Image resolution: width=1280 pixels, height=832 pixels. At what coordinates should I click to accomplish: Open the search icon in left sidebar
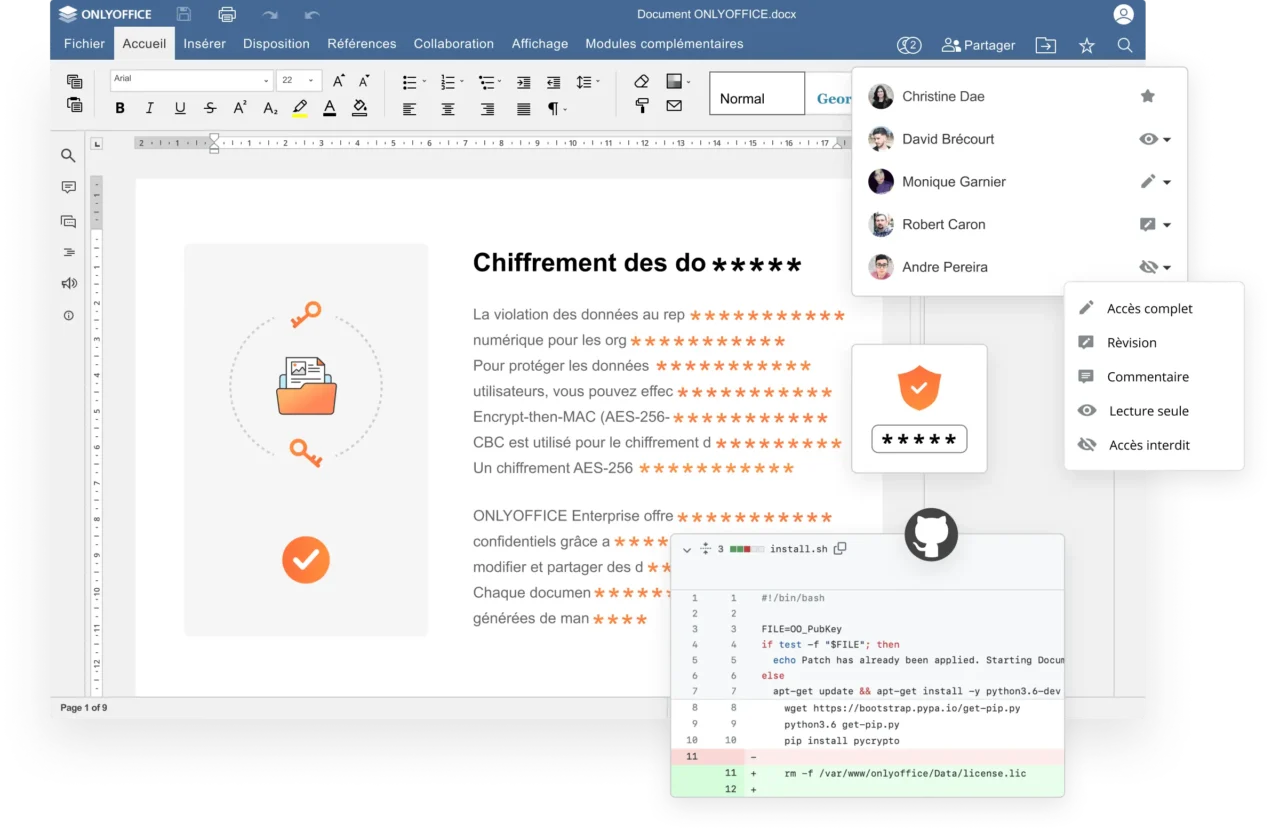(68, 155)
